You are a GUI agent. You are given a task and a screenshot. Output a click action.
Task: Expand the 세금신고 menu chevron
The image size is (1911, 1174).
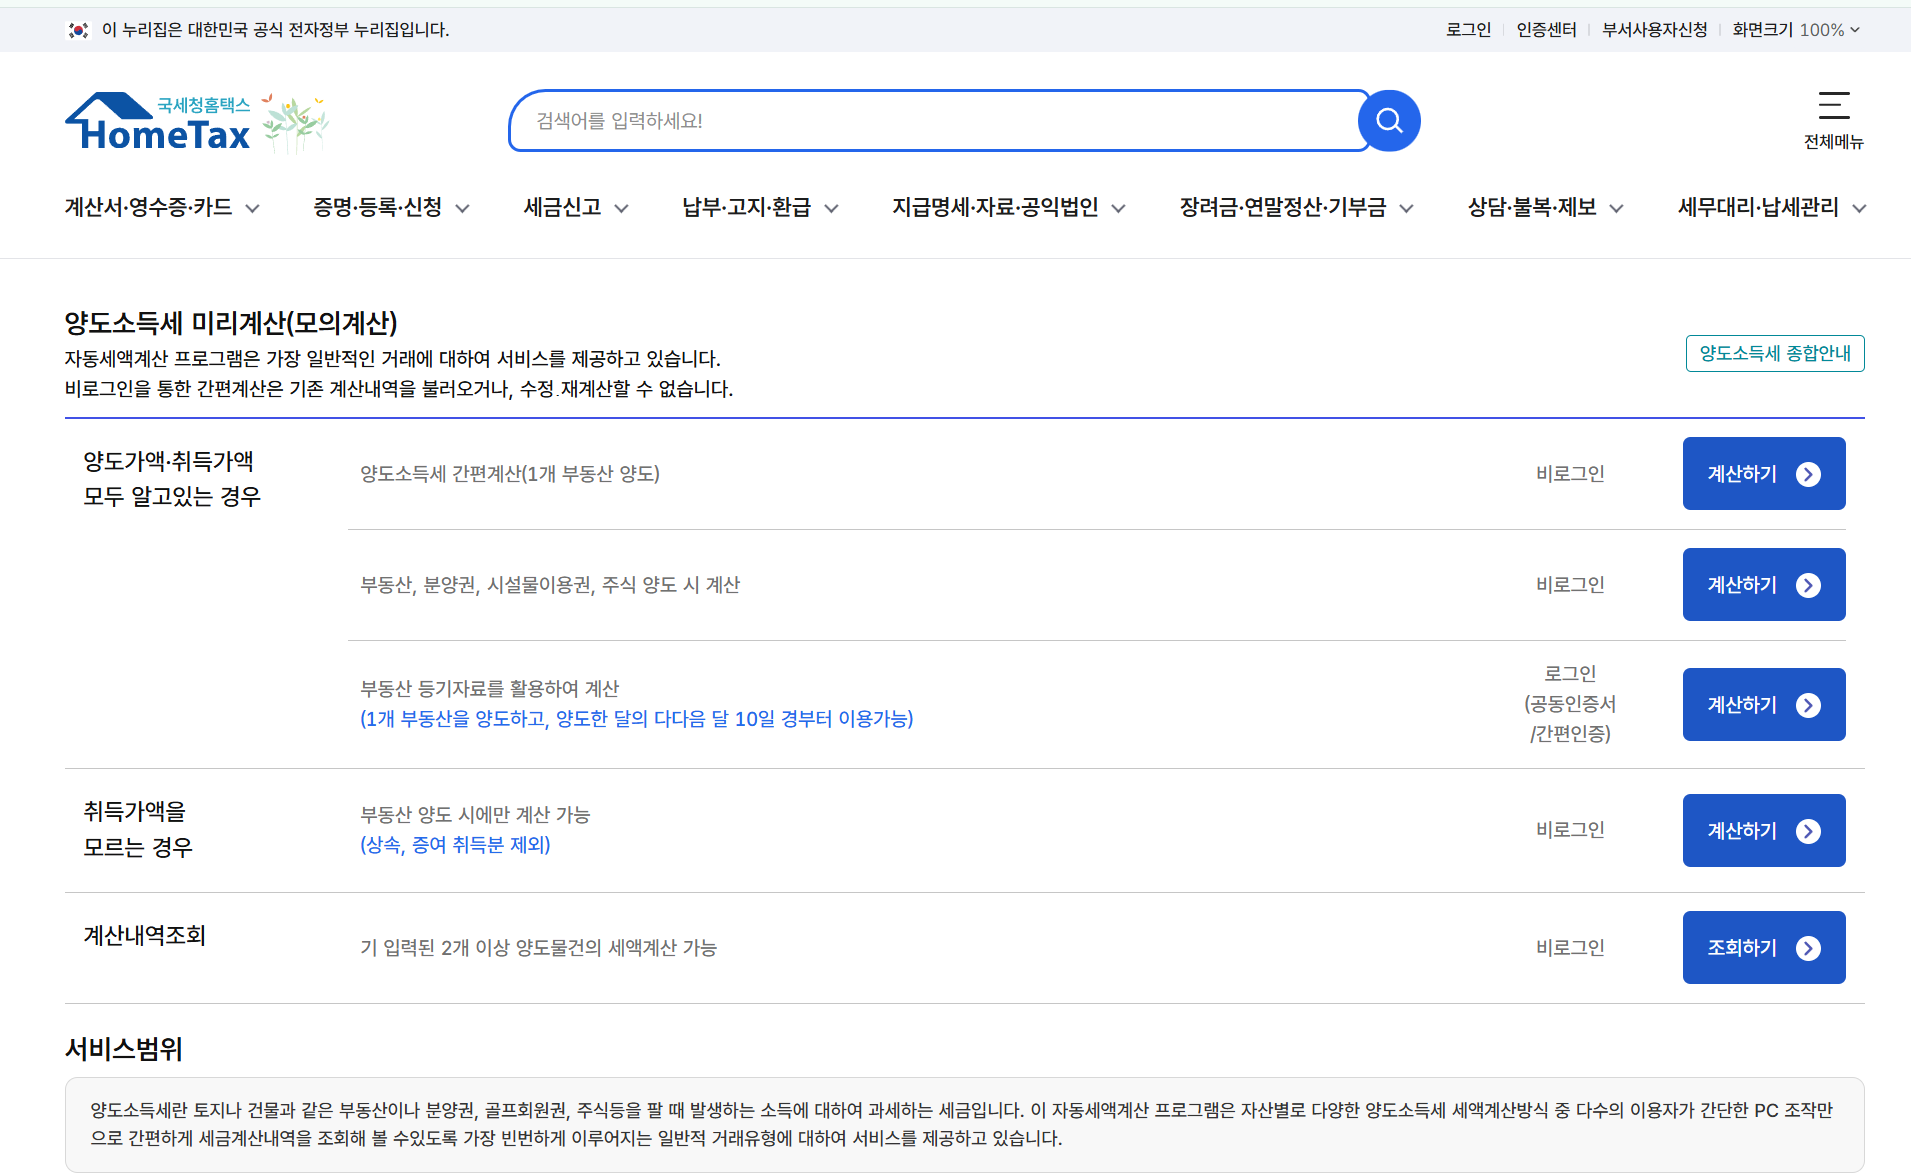[x=621, y=208]
